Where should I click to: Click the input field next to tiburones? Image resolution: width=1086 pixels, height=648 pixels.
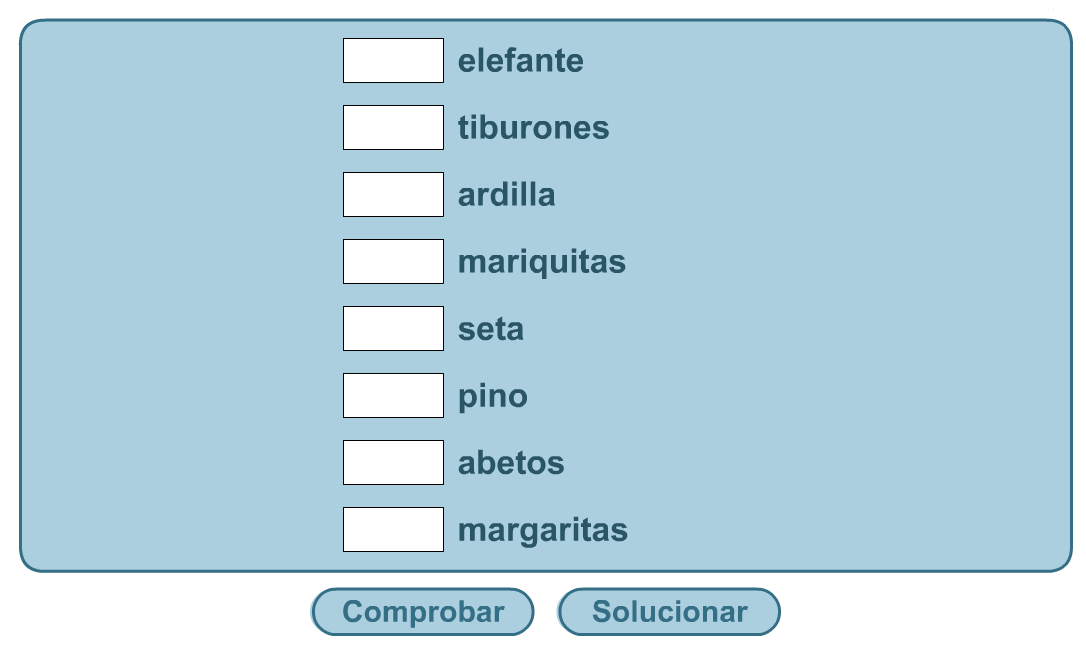(x=393, y=127)
